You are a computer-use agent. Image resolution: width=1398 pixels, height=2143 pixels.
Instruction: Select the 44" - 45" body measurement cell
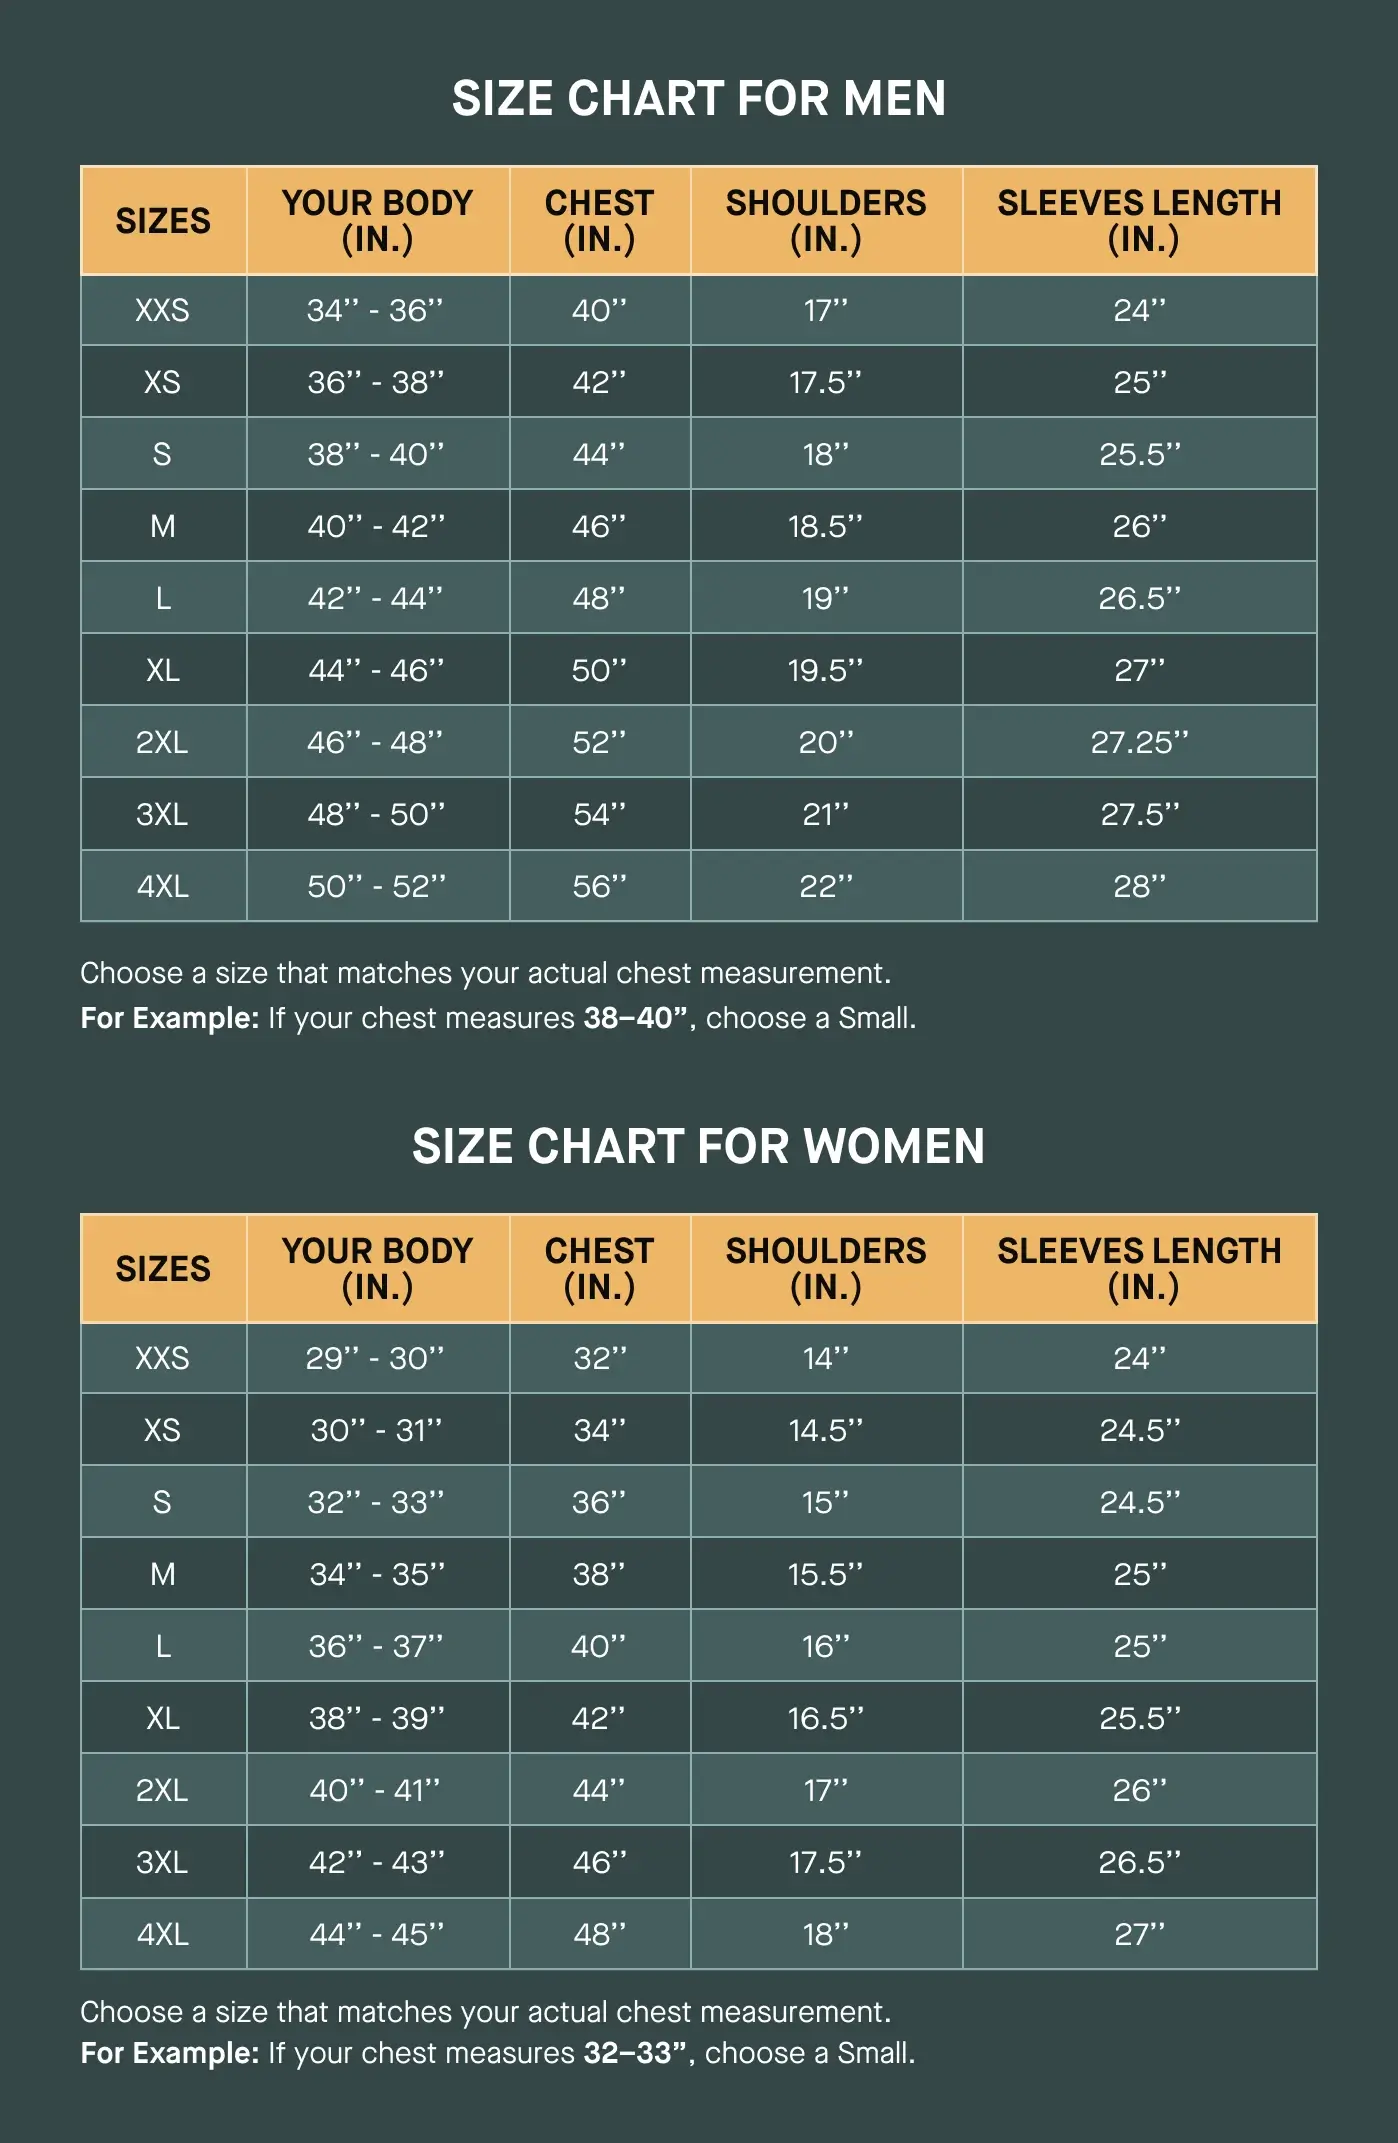click(376, 1934)
